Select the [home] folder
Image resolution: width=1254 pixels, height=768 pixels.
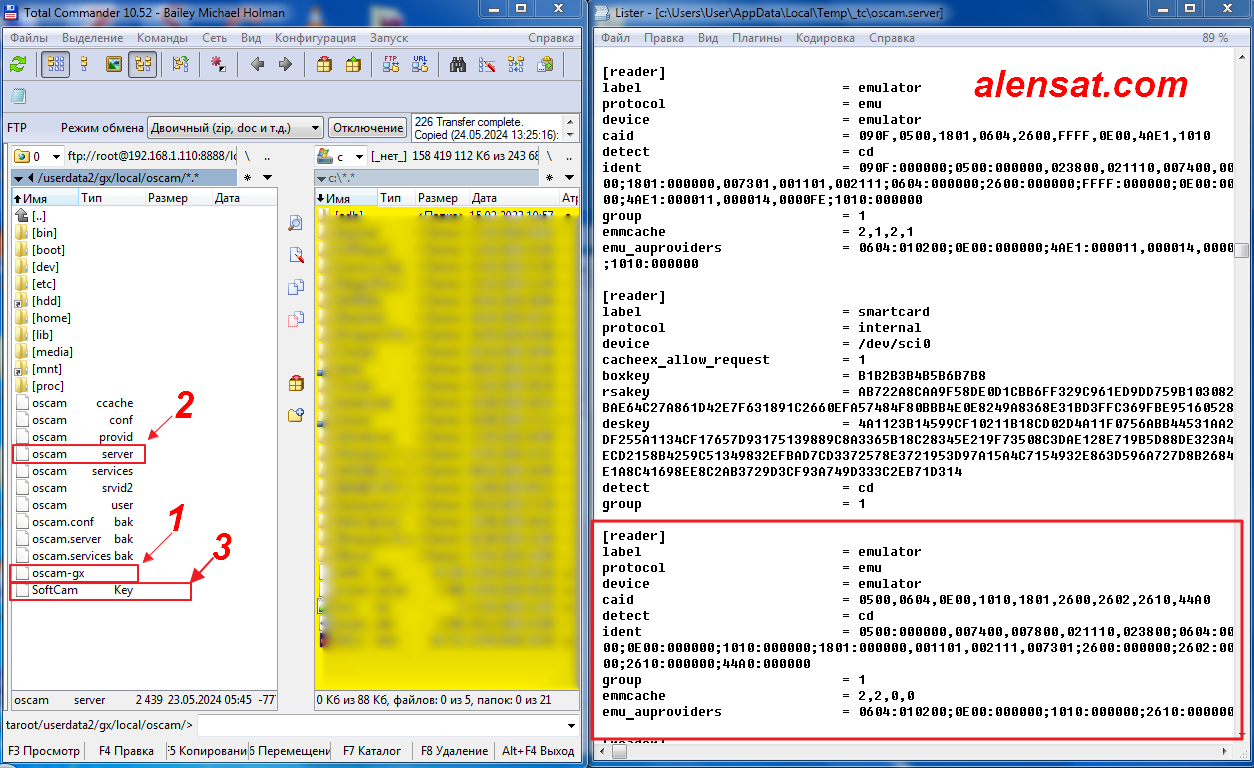pyautogui.click(x=51, y=318)
